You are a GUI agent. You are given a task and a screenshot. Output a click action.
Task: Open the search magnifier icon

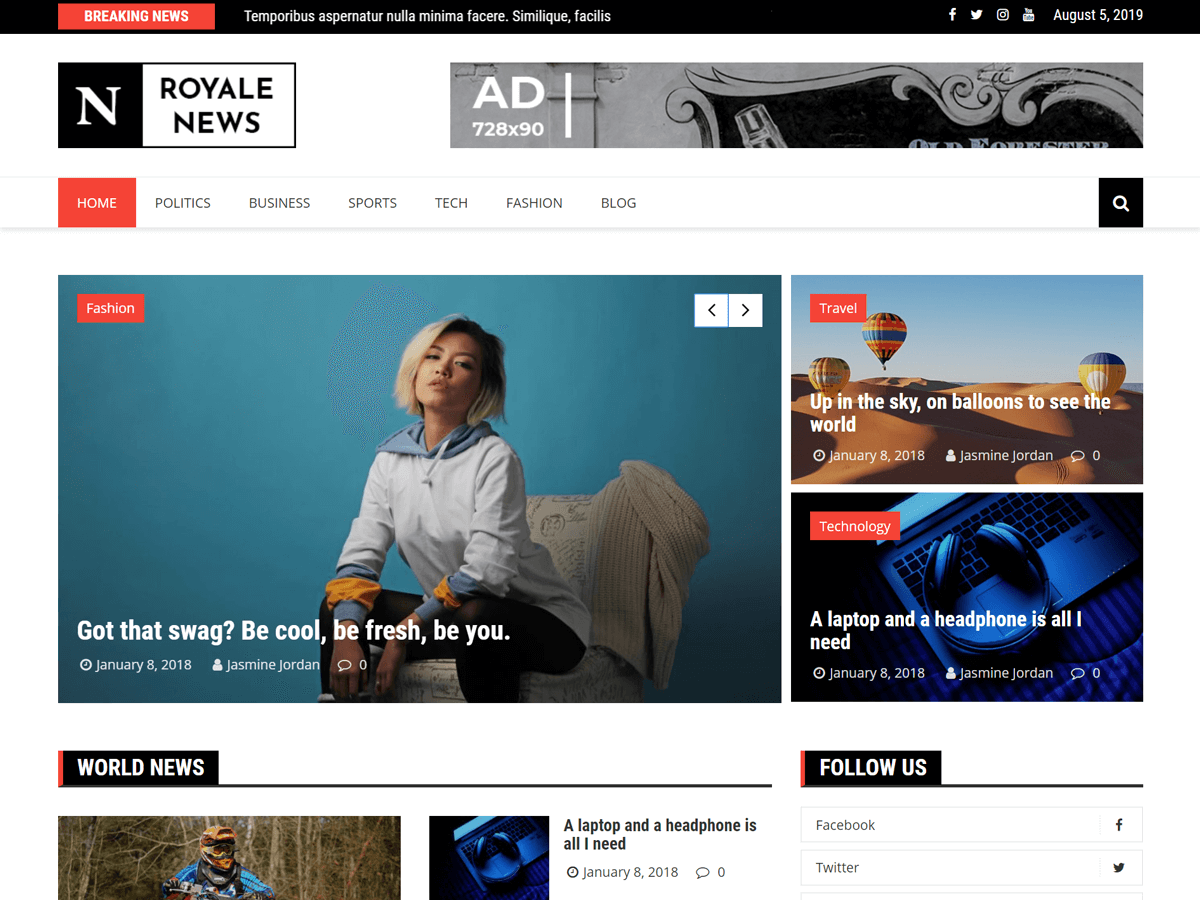(1120, 202)
